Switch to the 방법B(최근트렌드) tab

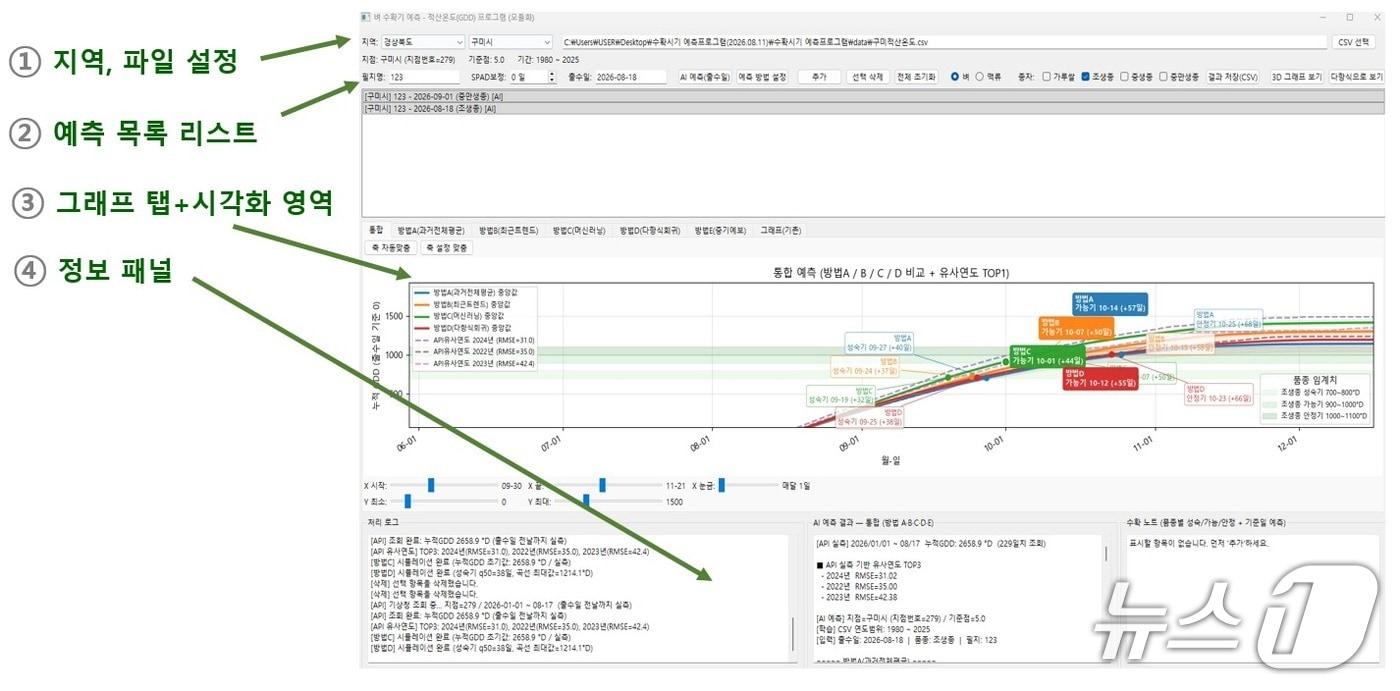[509, 230]
